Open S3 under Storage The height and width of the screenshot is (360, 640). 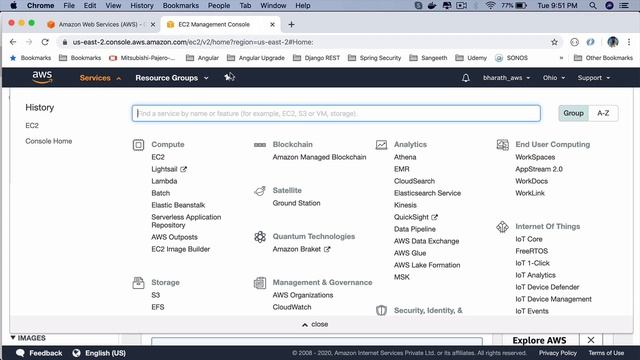click(156, 295)
